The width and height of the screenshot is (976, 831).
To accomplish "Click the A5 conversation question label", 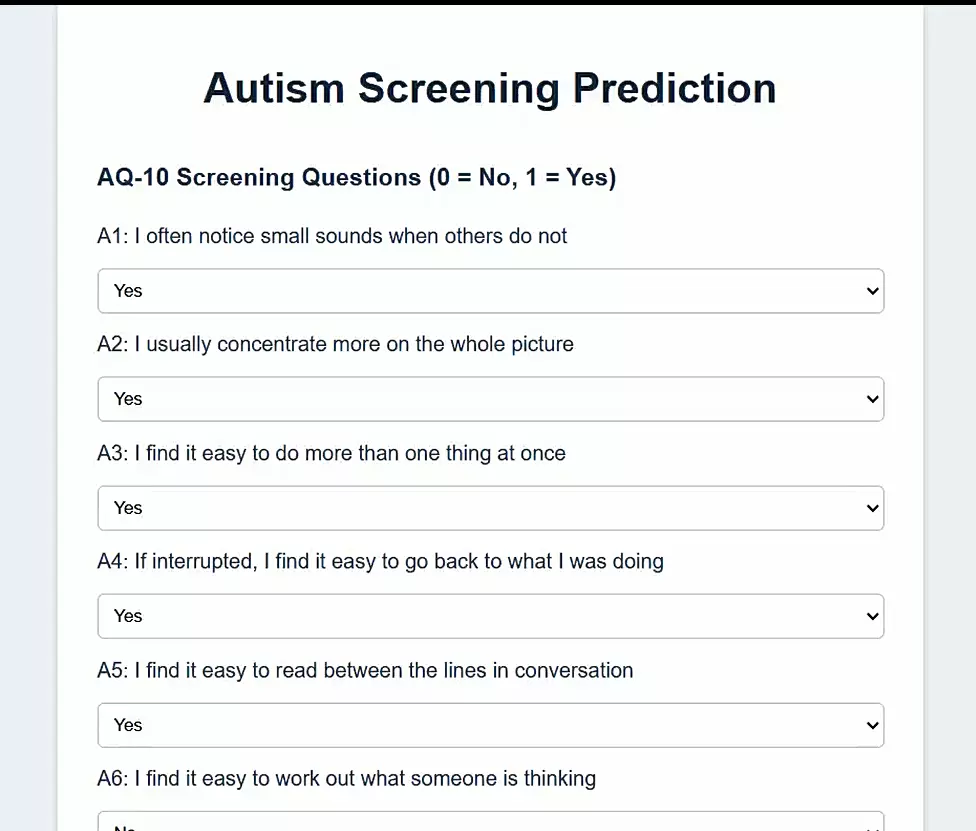I will pyautogui.click(x=364, y=671).
